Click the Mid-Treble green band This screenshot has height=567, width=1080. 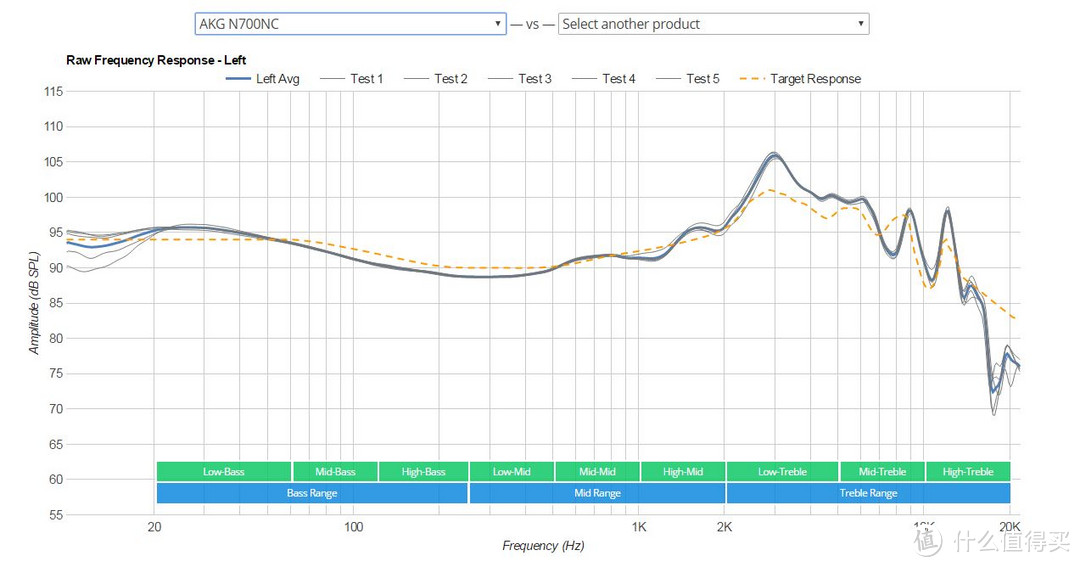point(882,471)
